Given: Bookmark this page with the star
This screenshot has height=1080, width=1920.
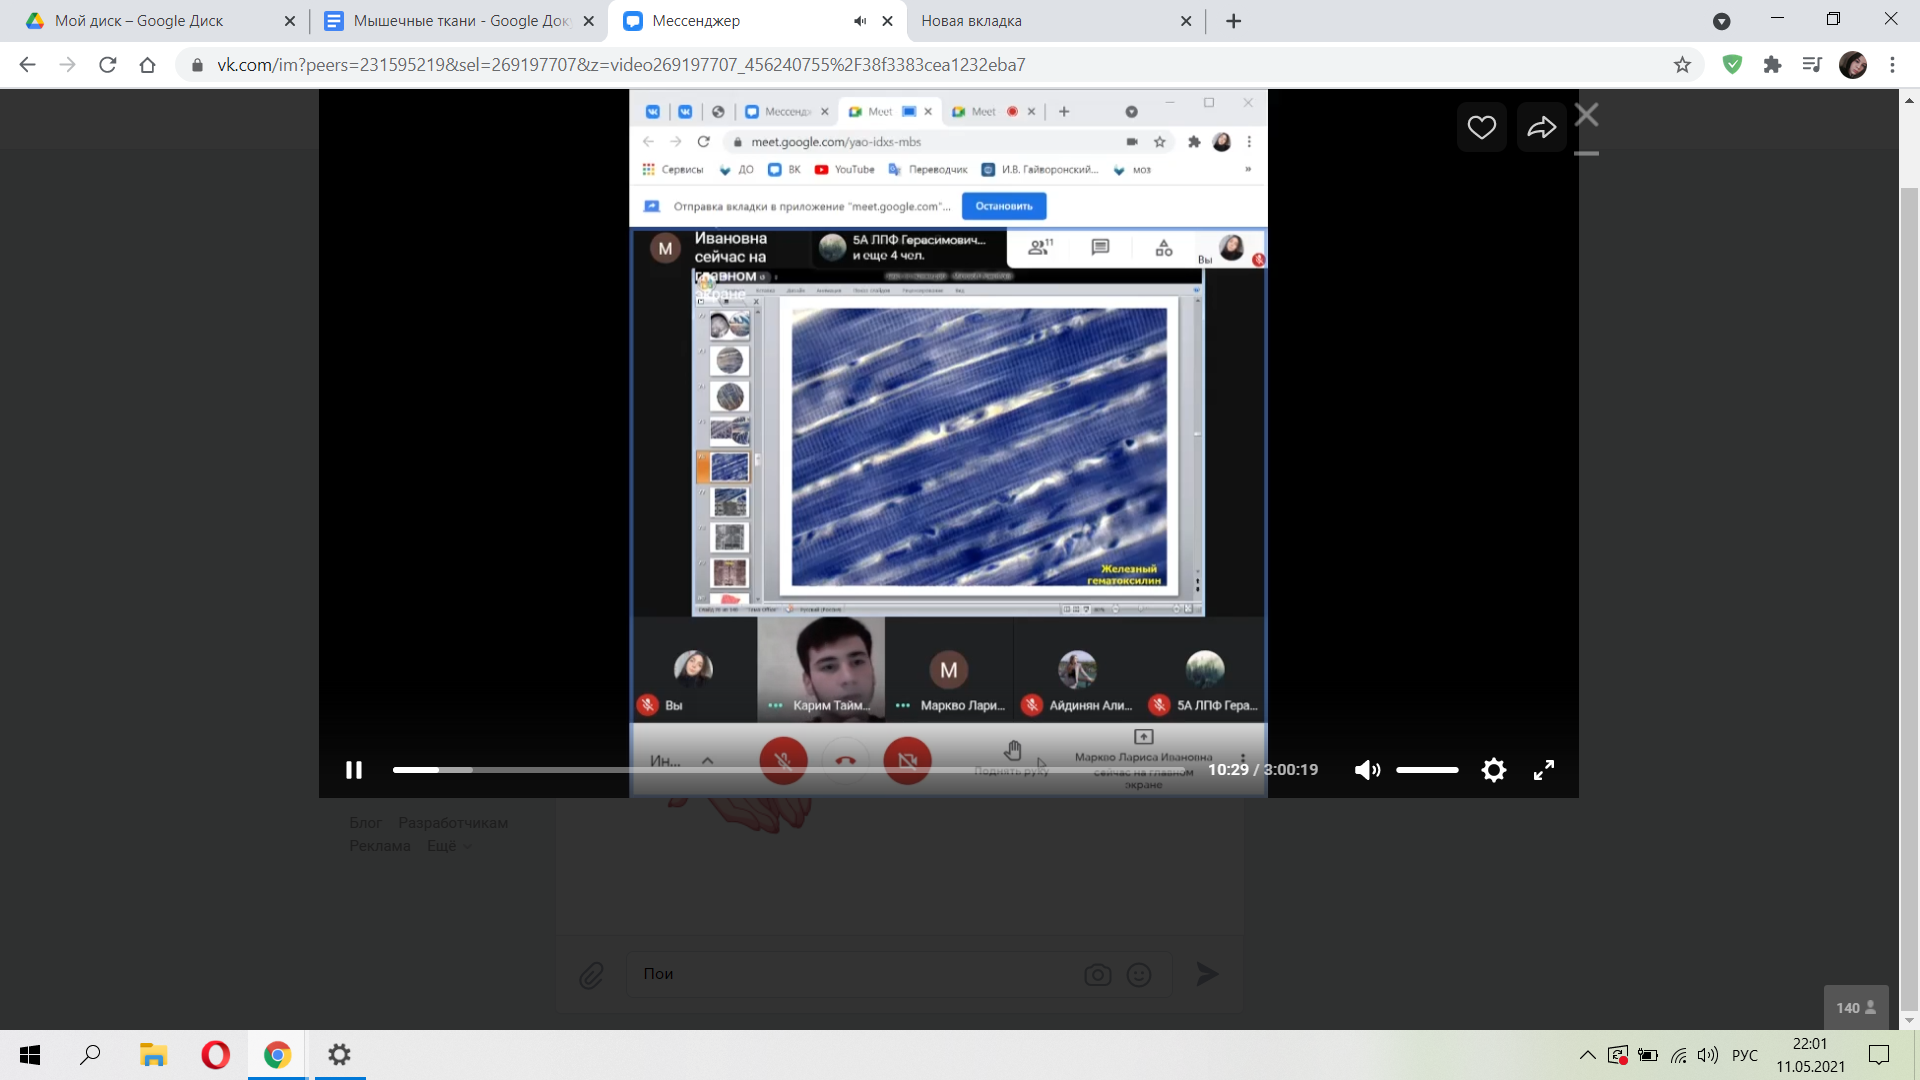Looking at the screenshot, I should 1682,65.
